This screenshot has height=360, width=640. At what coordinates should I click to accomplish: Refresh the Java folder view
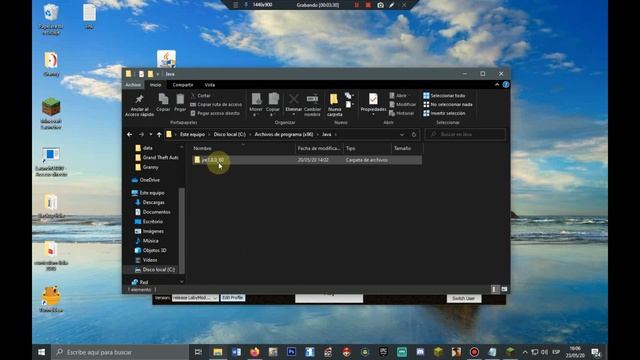pos(413,134)
